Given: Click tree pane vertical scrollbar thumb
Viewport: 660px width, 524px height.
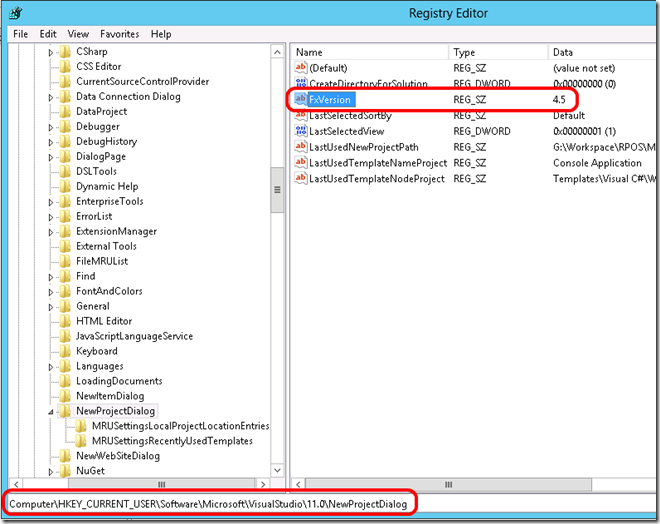Looking at the screenshot, I should [277, 190].
